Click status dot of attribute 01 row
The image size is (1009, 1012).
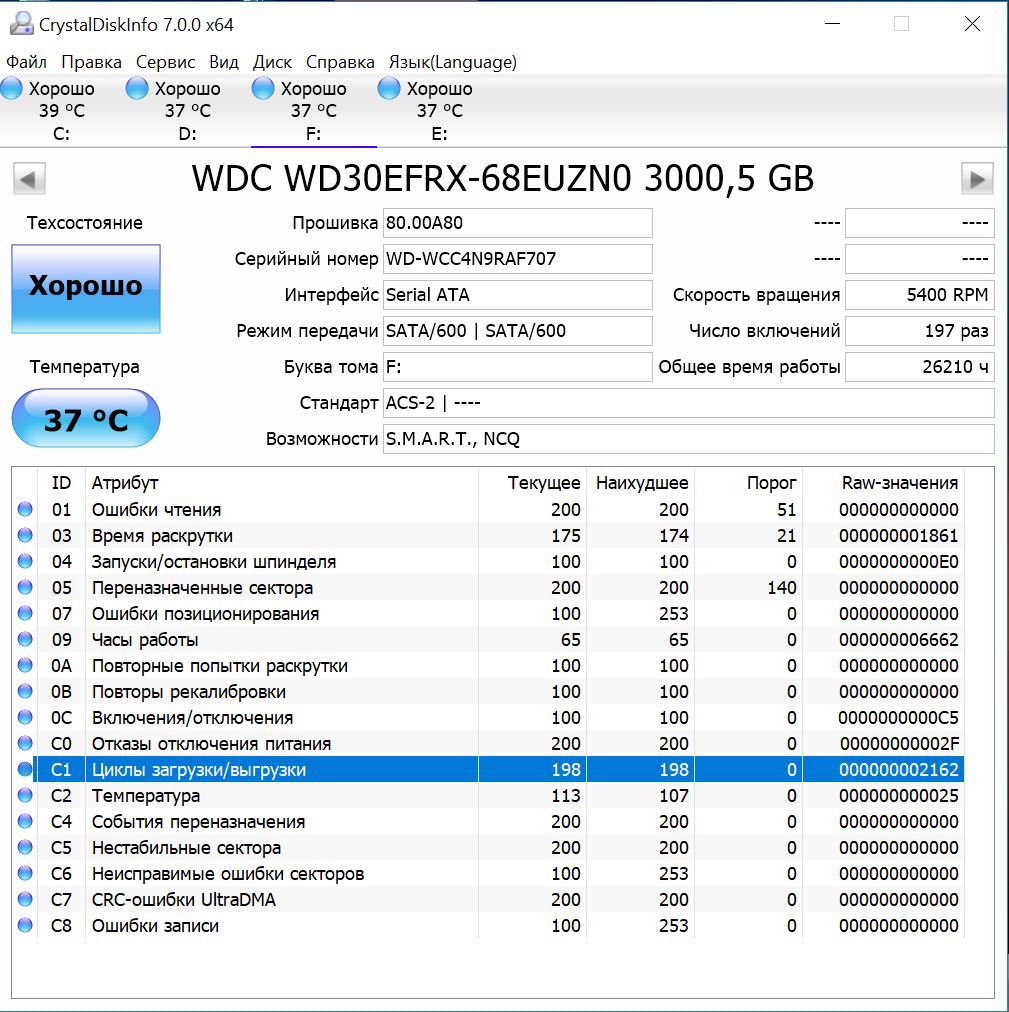(25, 510)
